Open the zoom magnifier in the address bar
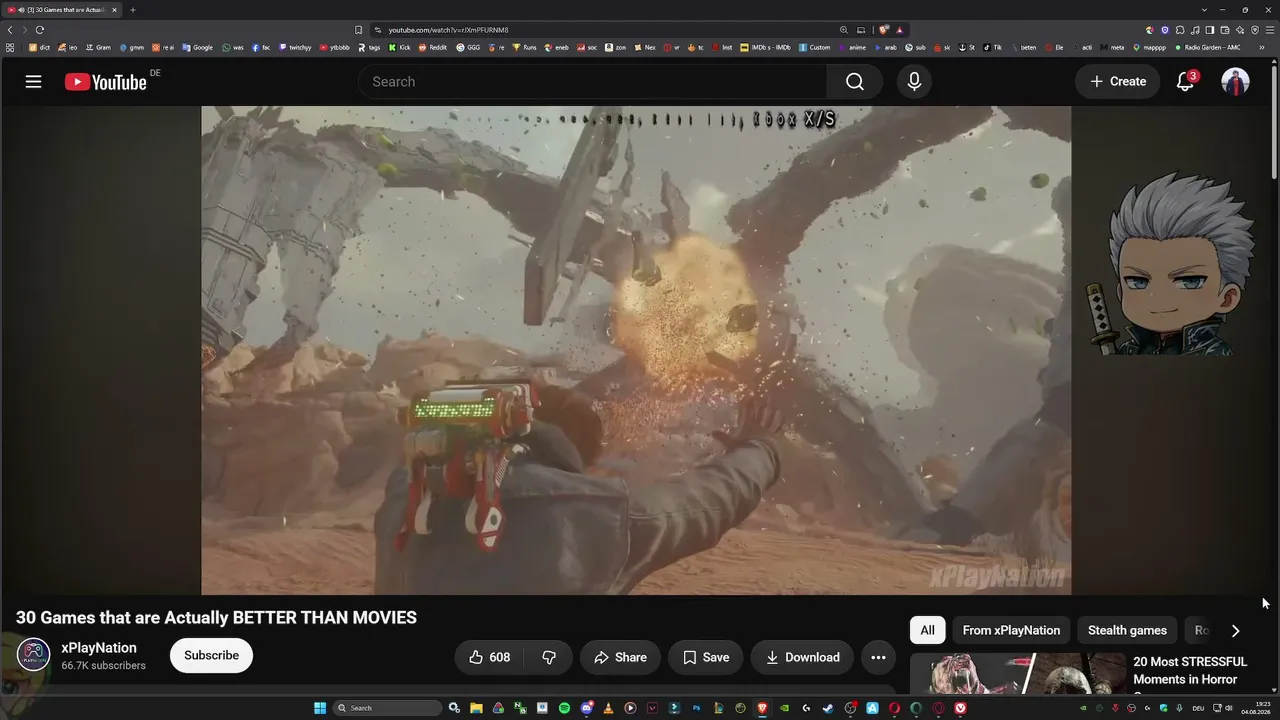1280x720 pixels. point(844,30)
